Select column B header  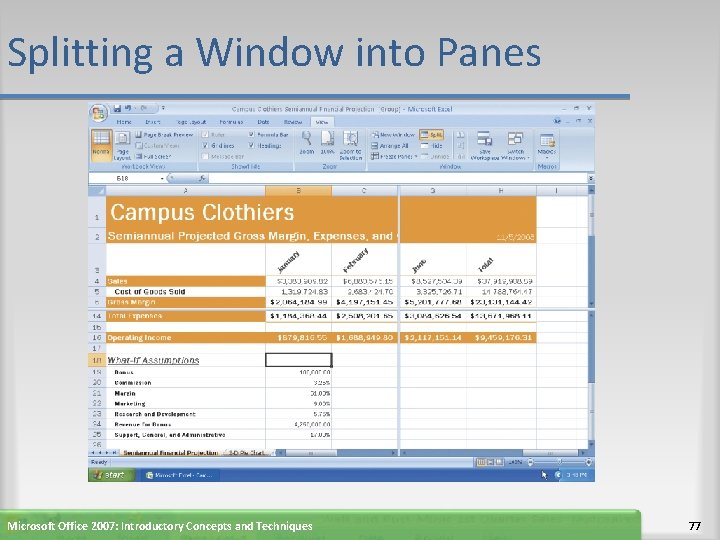[298, 190]
